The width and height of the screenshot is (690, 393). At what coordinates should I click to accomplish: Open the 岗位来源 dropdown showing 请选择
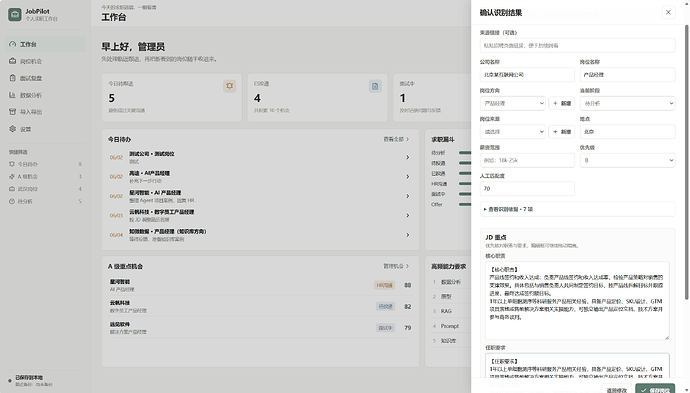pos(513,132)
